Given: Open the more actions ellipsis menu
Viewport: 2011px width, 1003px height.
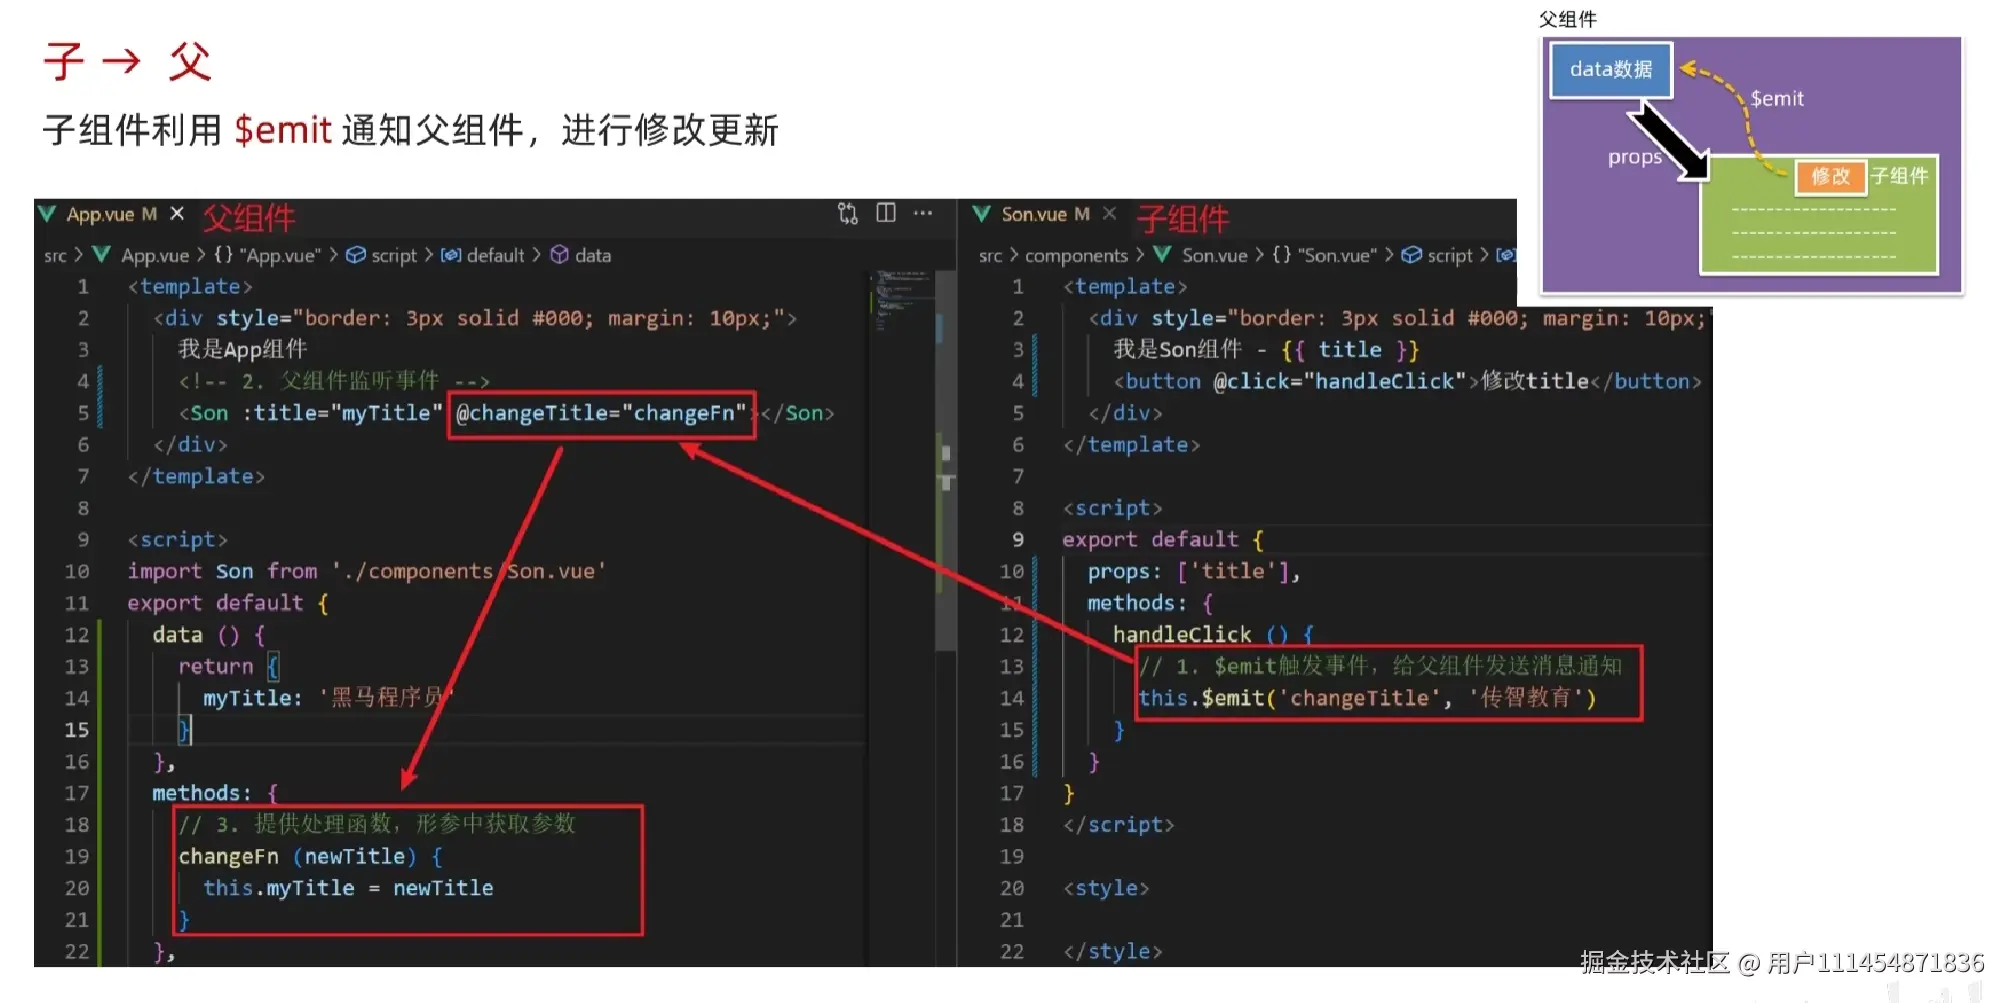Looking at the screenshot, I should [923, 213].
